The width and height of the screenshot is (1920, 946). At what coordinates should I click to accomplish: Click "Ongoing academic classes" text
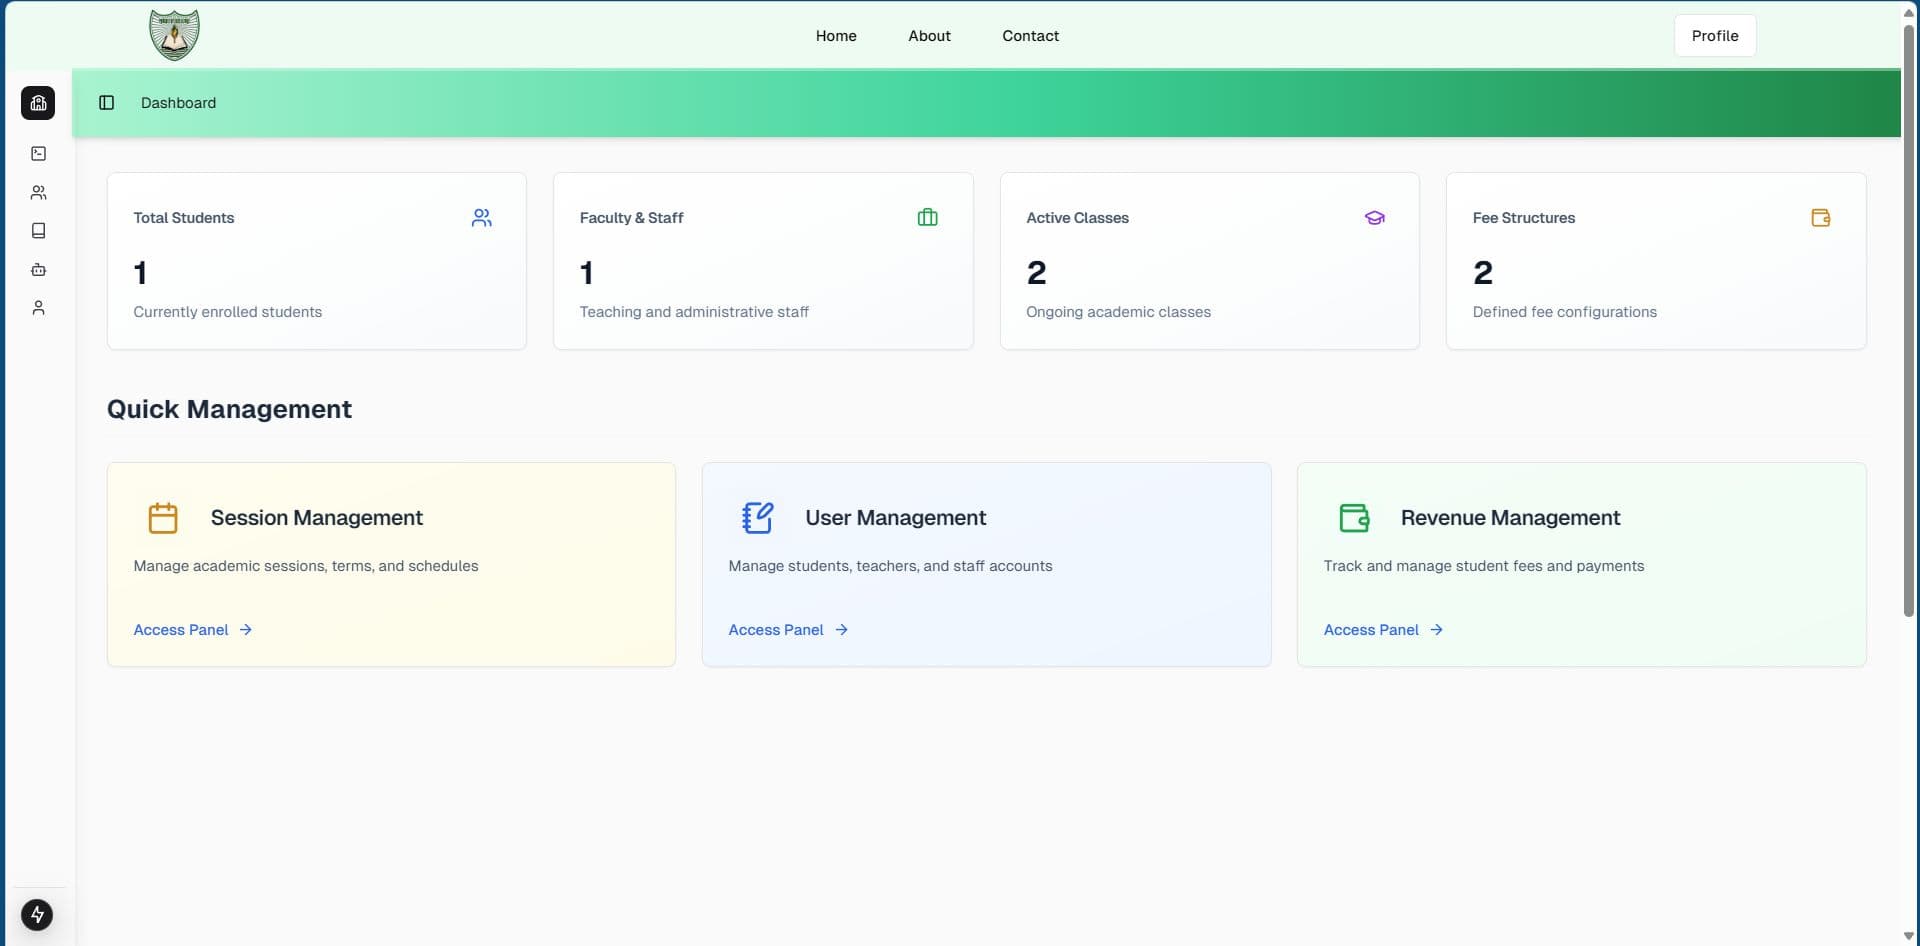point(1118,312)
